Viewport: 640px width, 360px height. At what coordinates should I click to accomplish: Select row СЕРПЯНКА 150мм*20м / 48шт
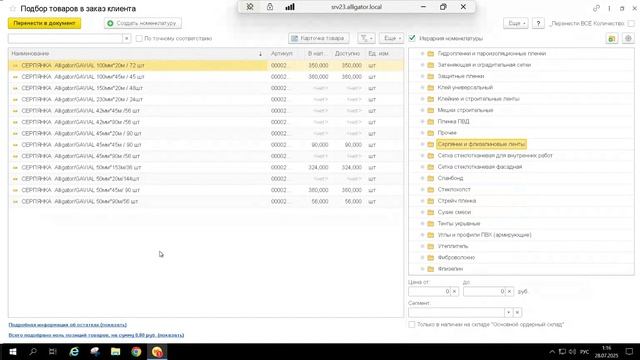tap(206, 88)
